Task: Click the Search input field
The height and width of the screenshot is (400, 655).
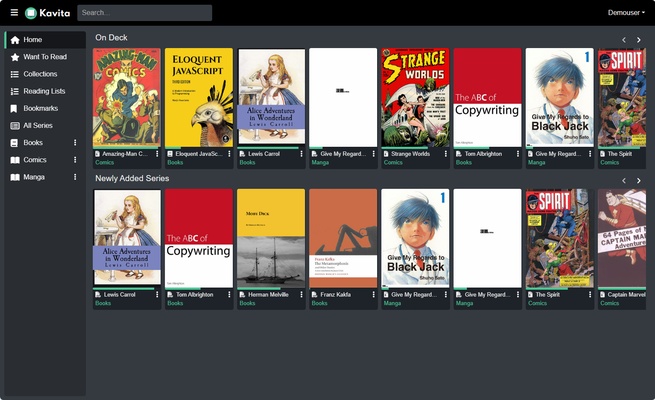Action: pos(144,13)
